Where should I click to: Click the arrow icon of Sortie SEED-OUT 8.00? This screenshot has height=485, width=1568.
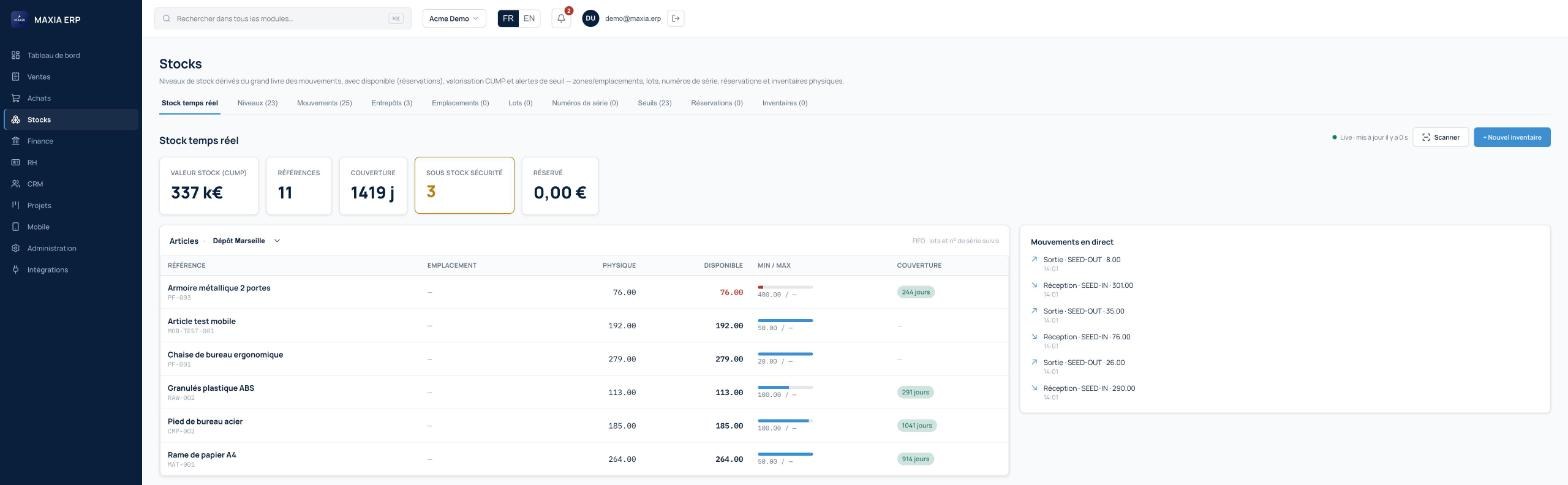click(x=1035, y=259)
